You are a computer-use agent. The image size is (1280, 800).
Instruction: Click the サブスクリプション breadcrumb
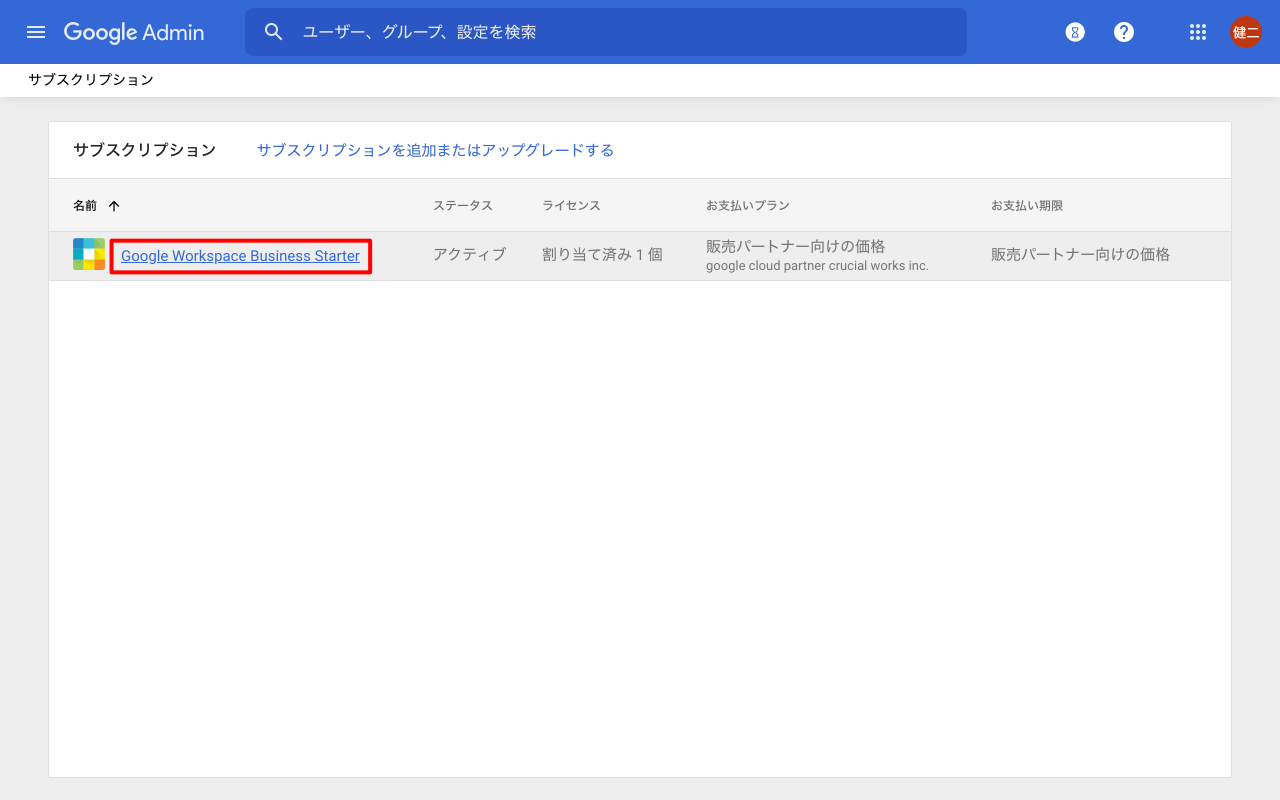[x=91, y=80]
